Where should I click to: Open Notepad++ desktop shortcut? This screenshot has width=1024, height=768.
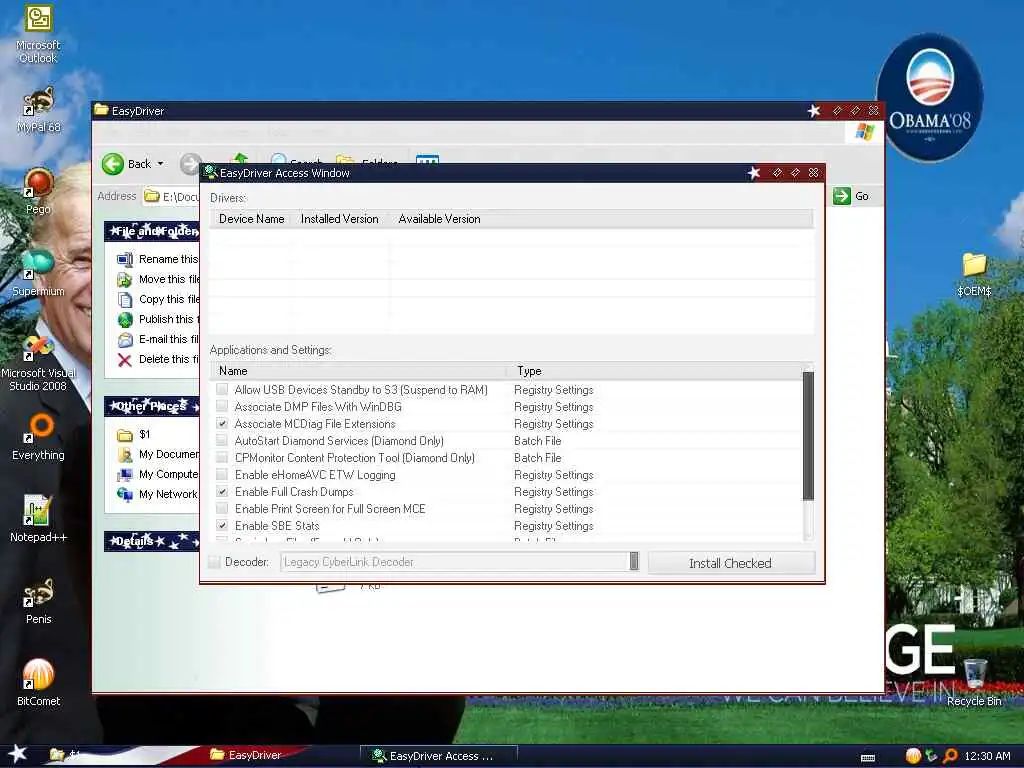coord(38,519)
